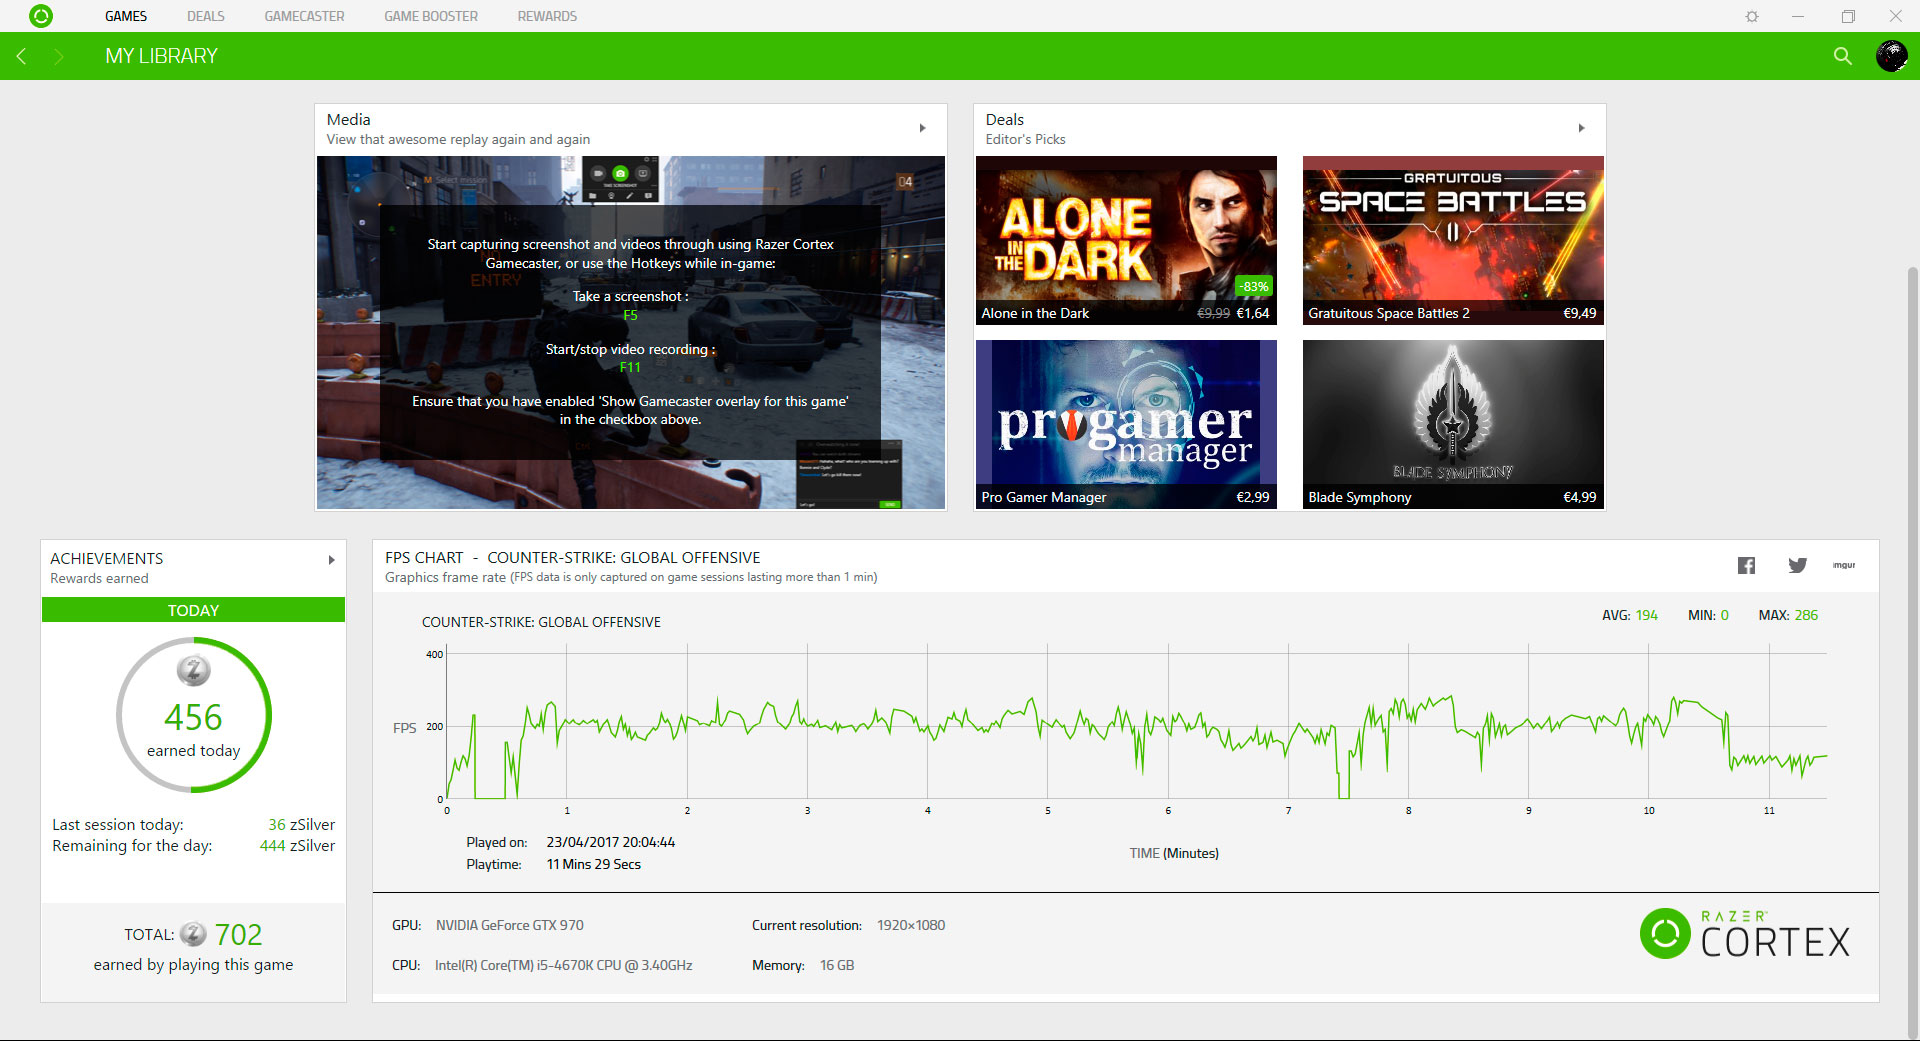Screen dimensions: 1920x1041
Task: Go forward with the right arrow
Action: (x=58, y=56)
